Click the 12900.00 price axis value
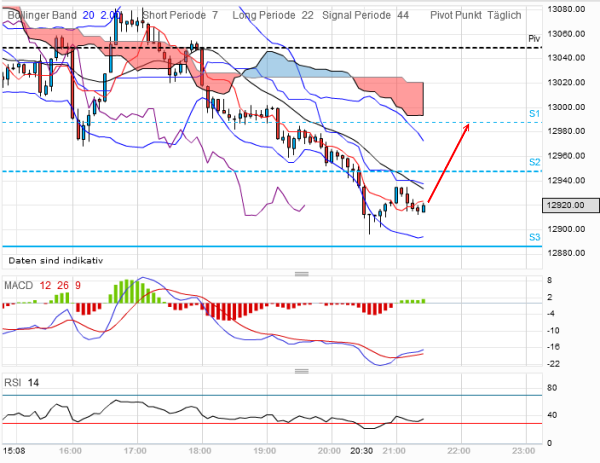 coord(566,229)
